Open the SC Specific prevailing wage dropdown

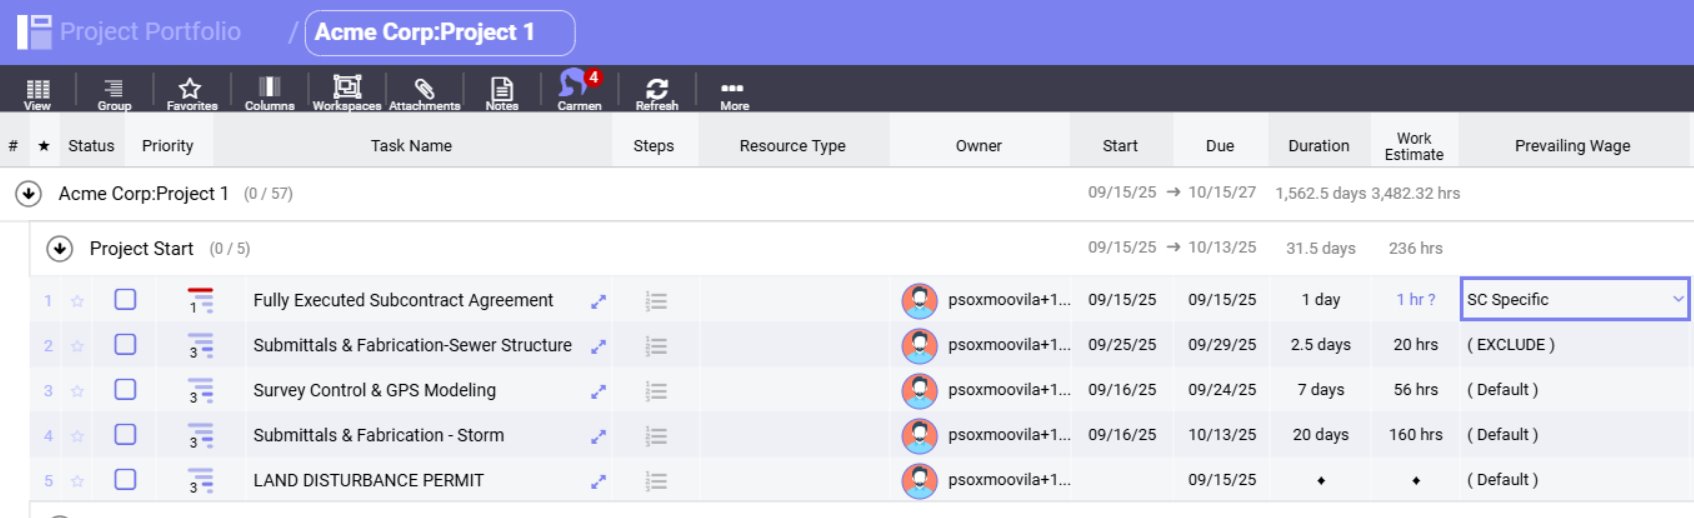[1677, 299]
